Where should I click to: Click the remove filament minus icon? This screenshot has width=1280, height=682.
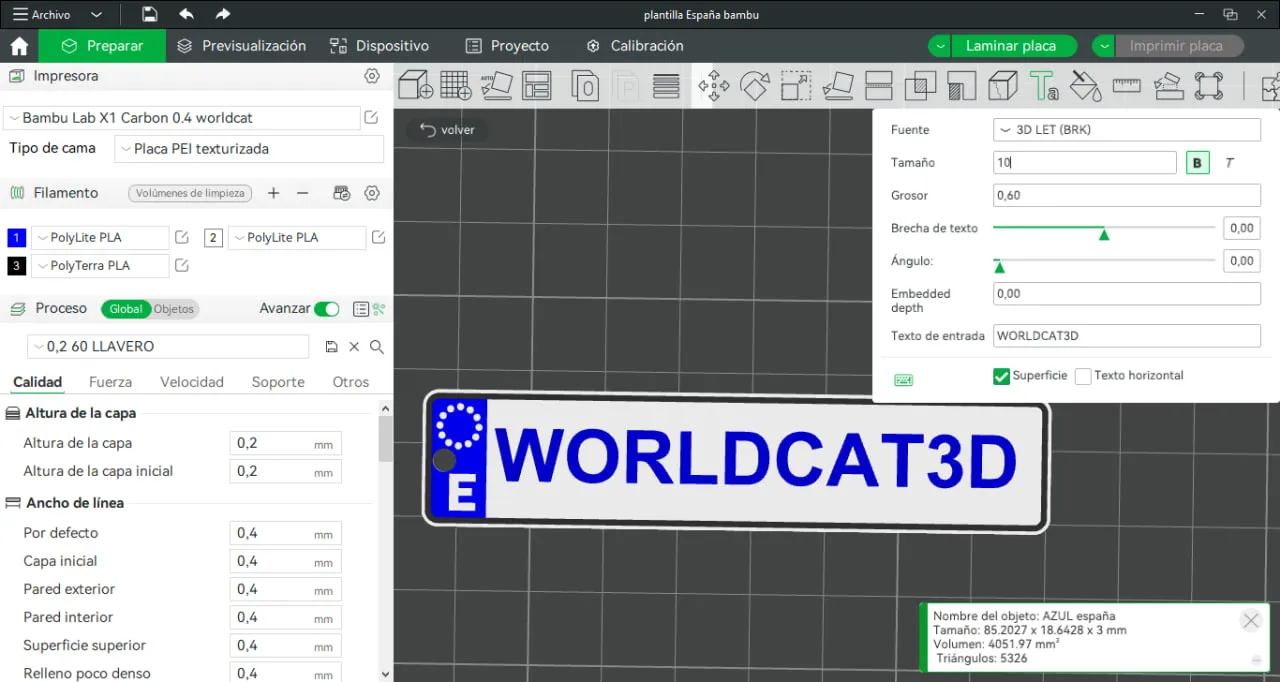[x=303, y=193]
